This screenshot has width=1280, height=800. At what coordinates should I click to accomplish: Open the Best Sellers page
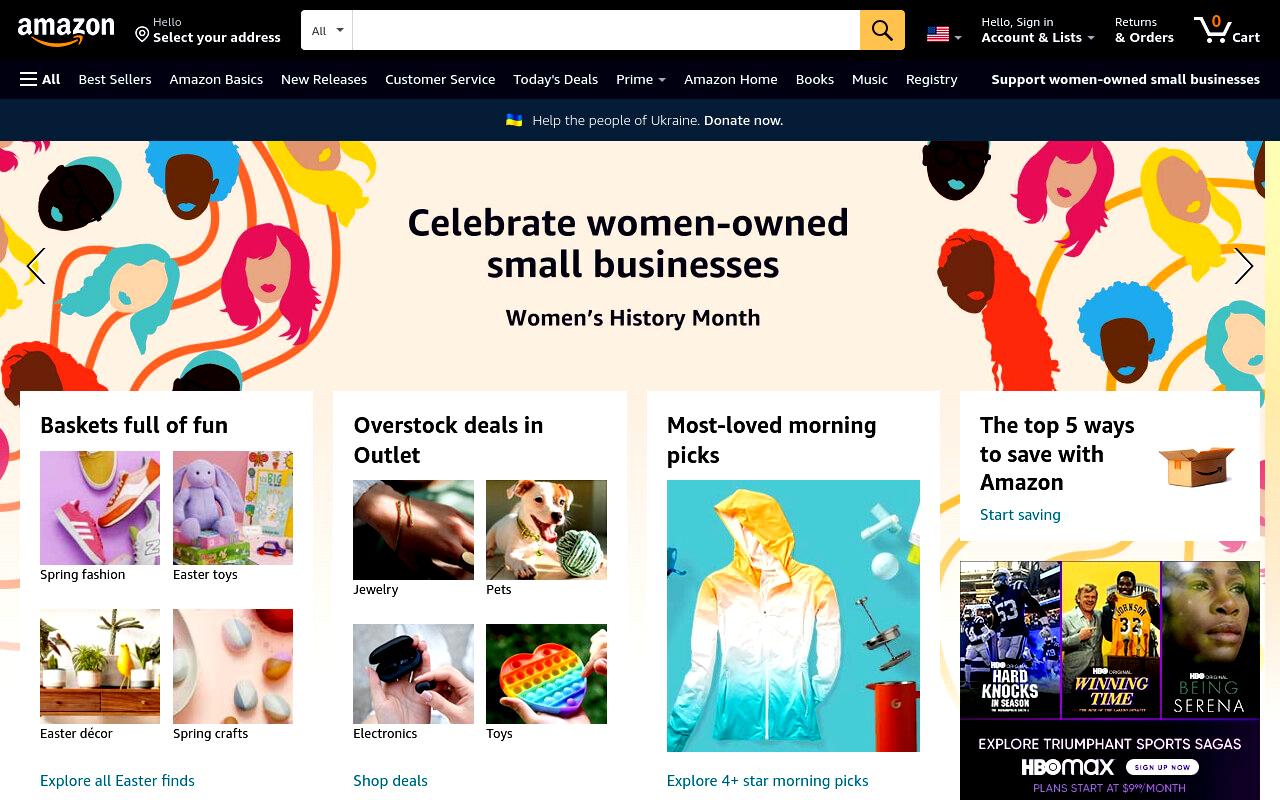115,79
